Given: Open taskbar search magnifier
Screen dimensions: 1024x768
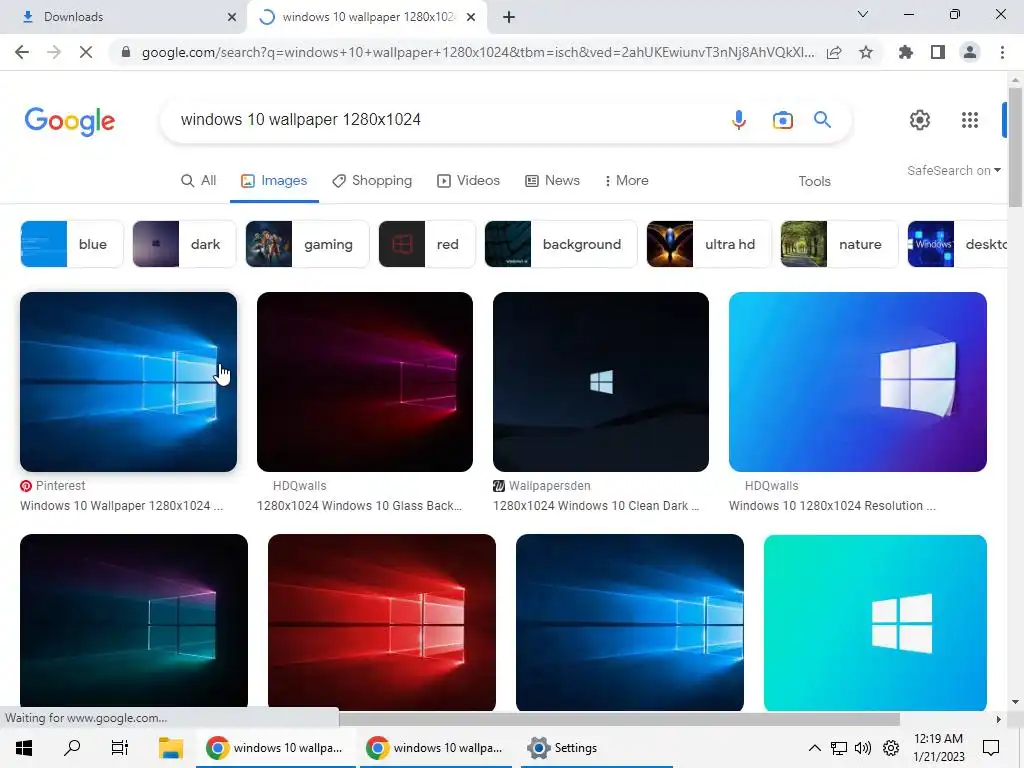Looking at the screenshot, I should tap(72, 748).
